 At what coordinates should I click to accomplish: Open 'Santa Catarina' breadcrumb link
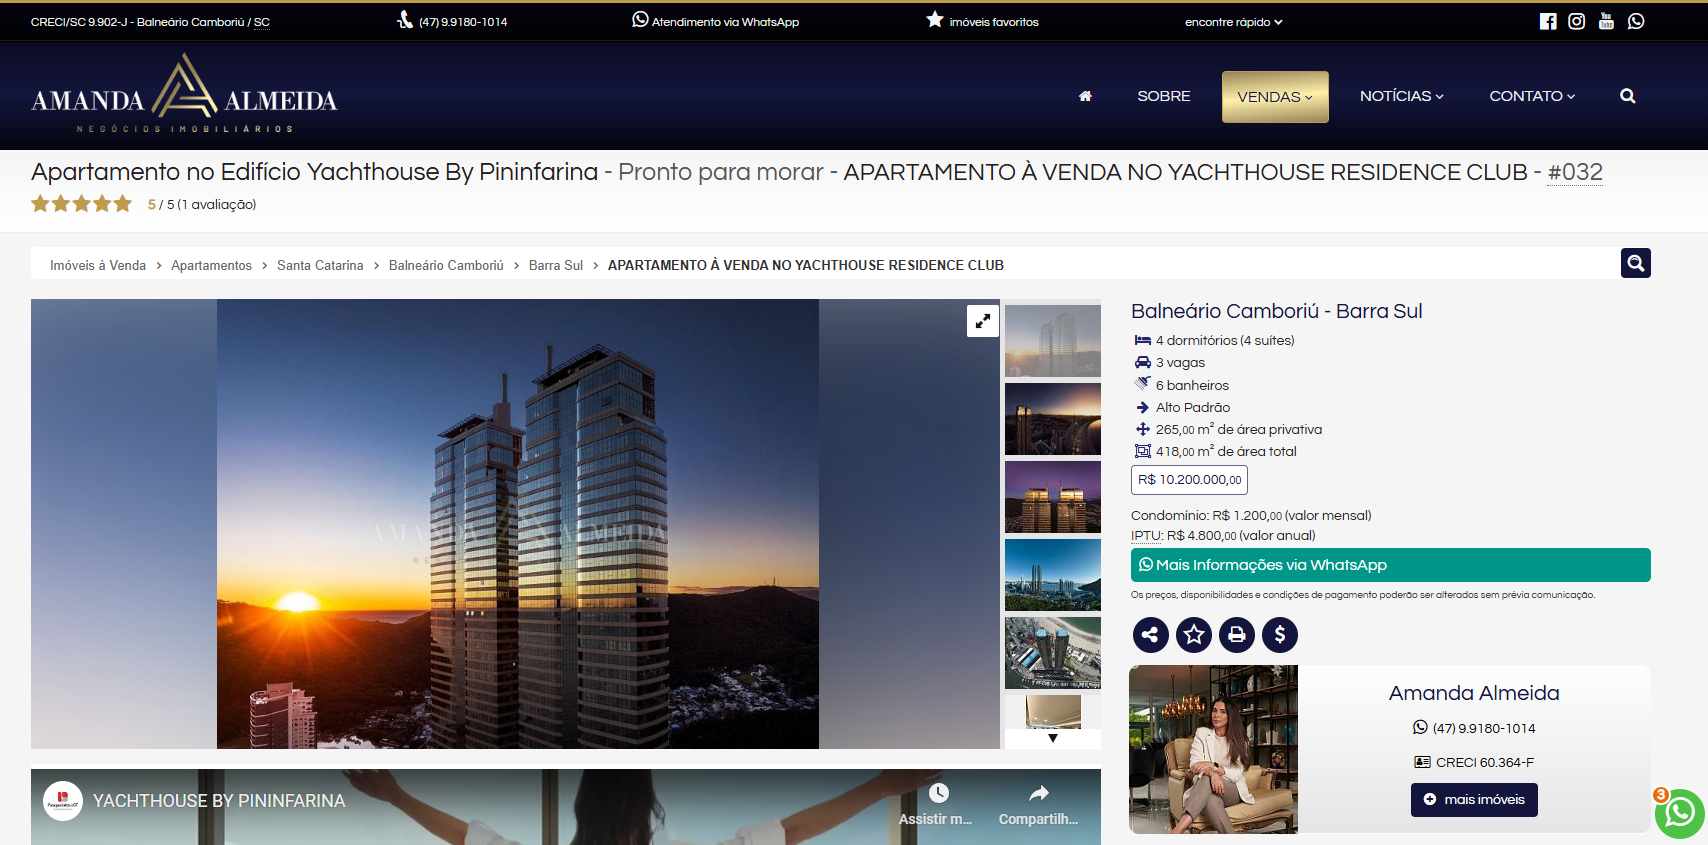(x=320, y=265)
